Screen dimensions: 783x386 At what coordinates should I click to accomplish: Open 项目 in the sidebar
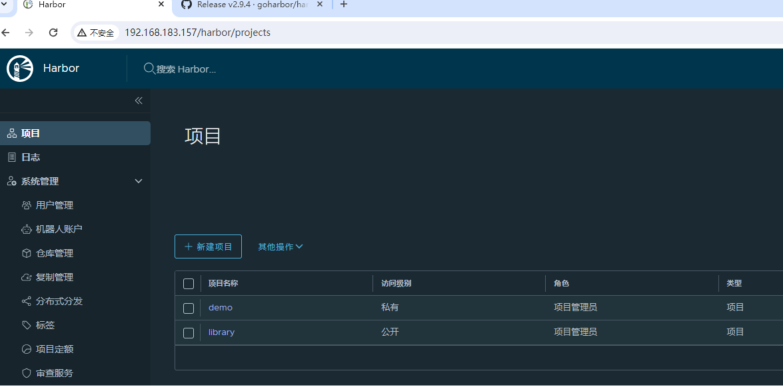tap(75, 133)
